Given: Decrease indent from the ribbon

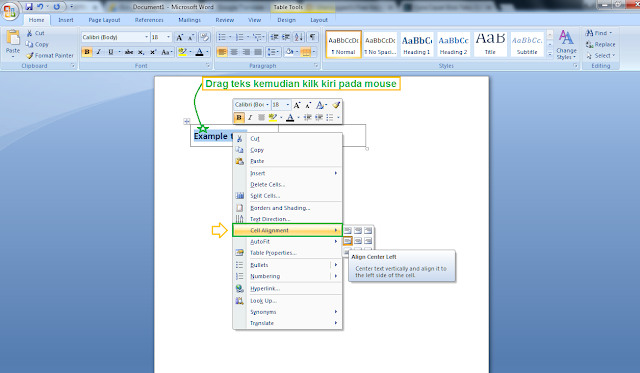Looking at the screenshot, I should coord(275,37).
